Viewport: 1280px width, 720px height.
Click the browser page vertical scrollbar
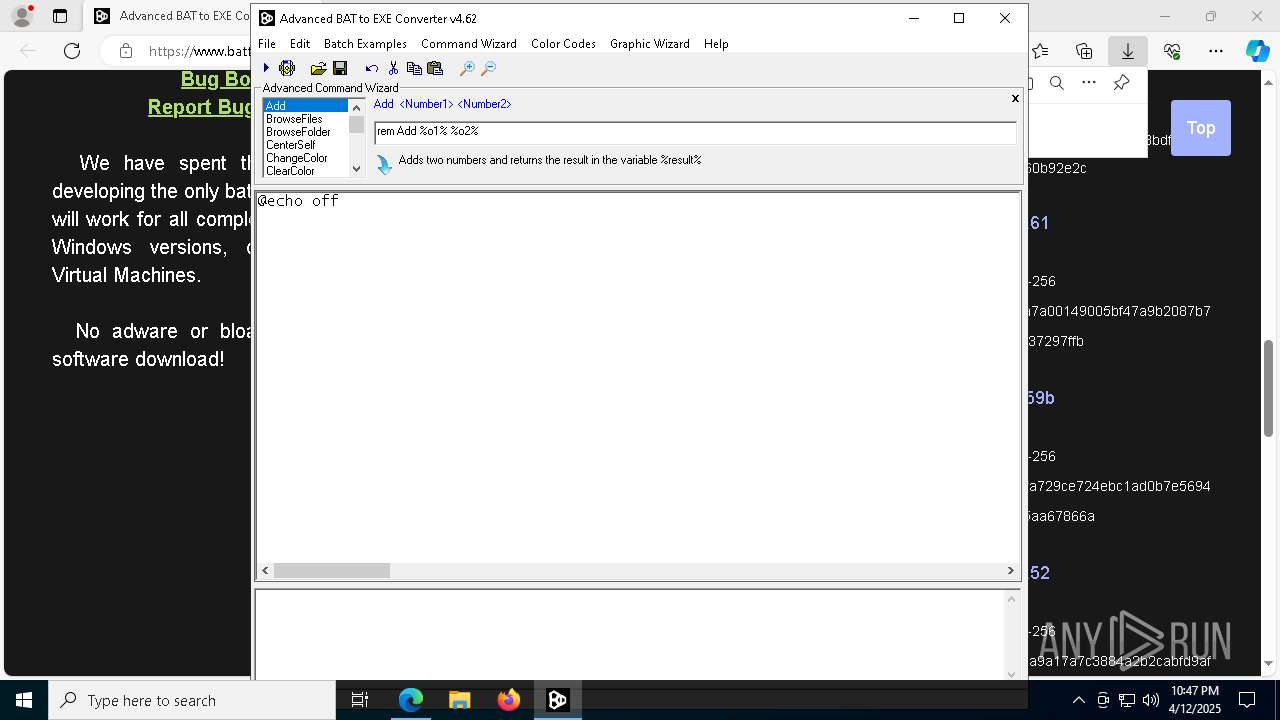pyautogui.click(x=1269, y=388)
